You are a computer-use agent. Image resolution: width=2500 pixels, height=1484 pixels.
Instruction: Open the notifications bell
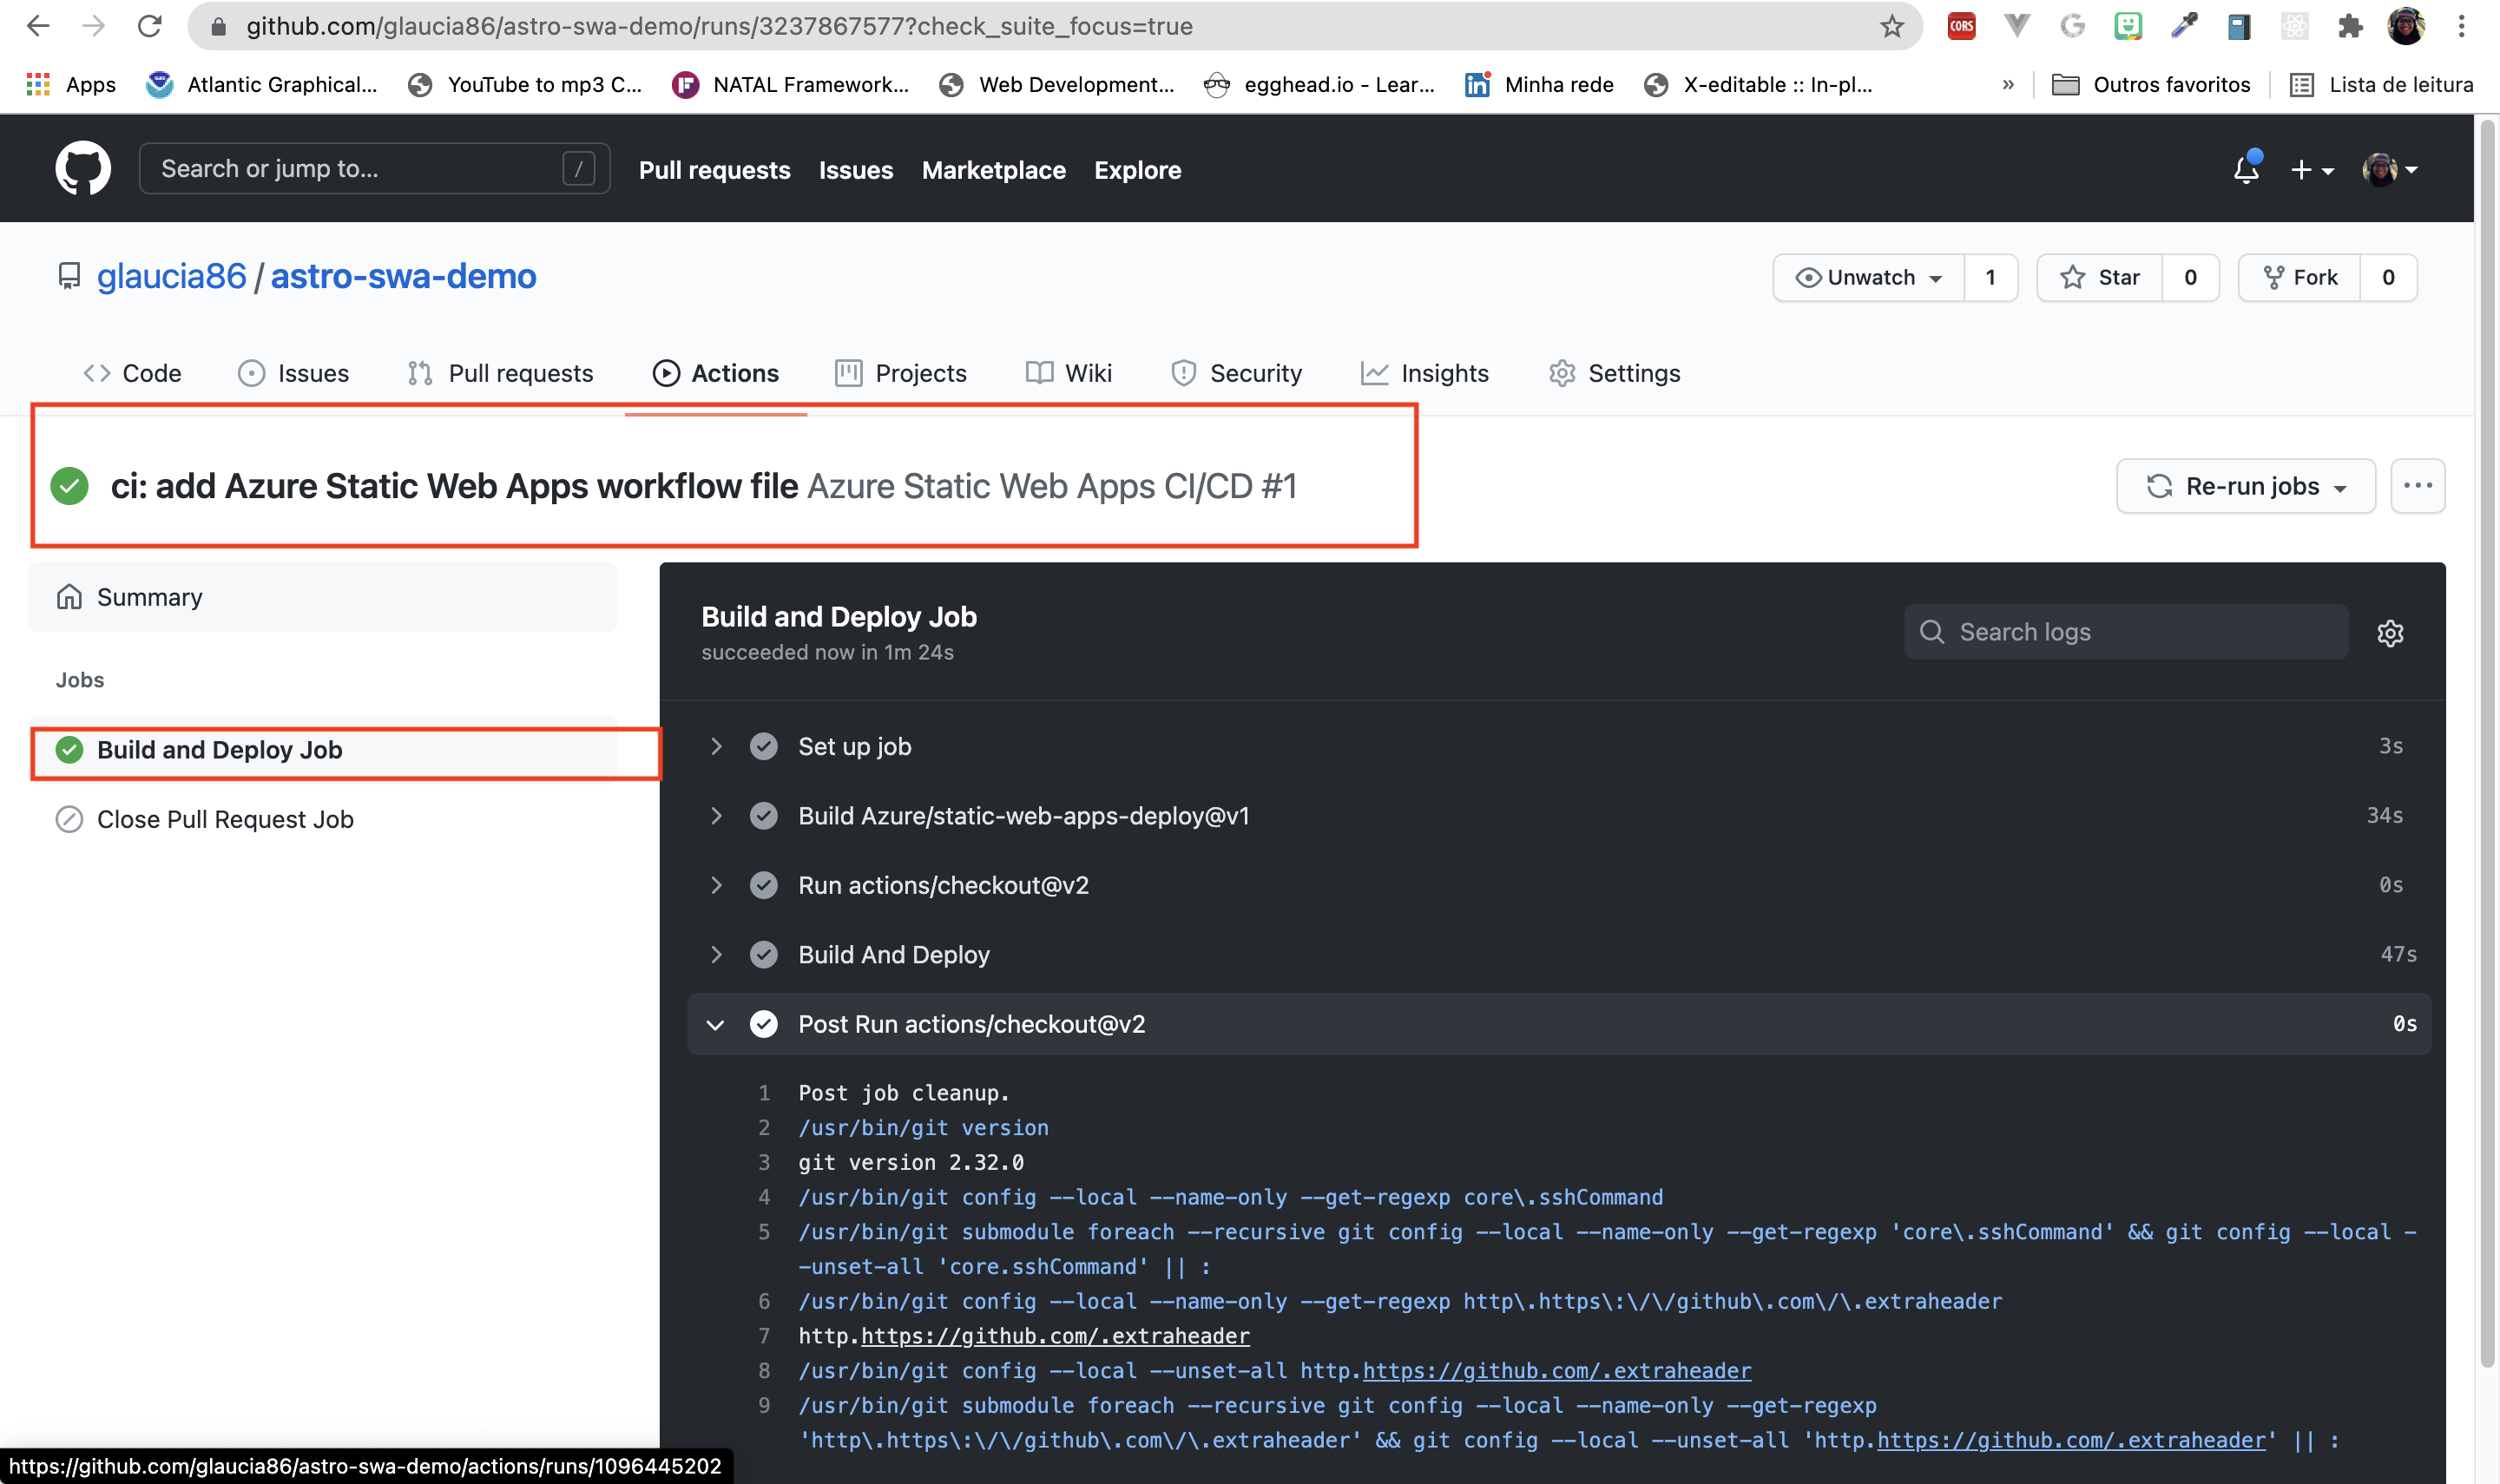[x=2246, y=169]
